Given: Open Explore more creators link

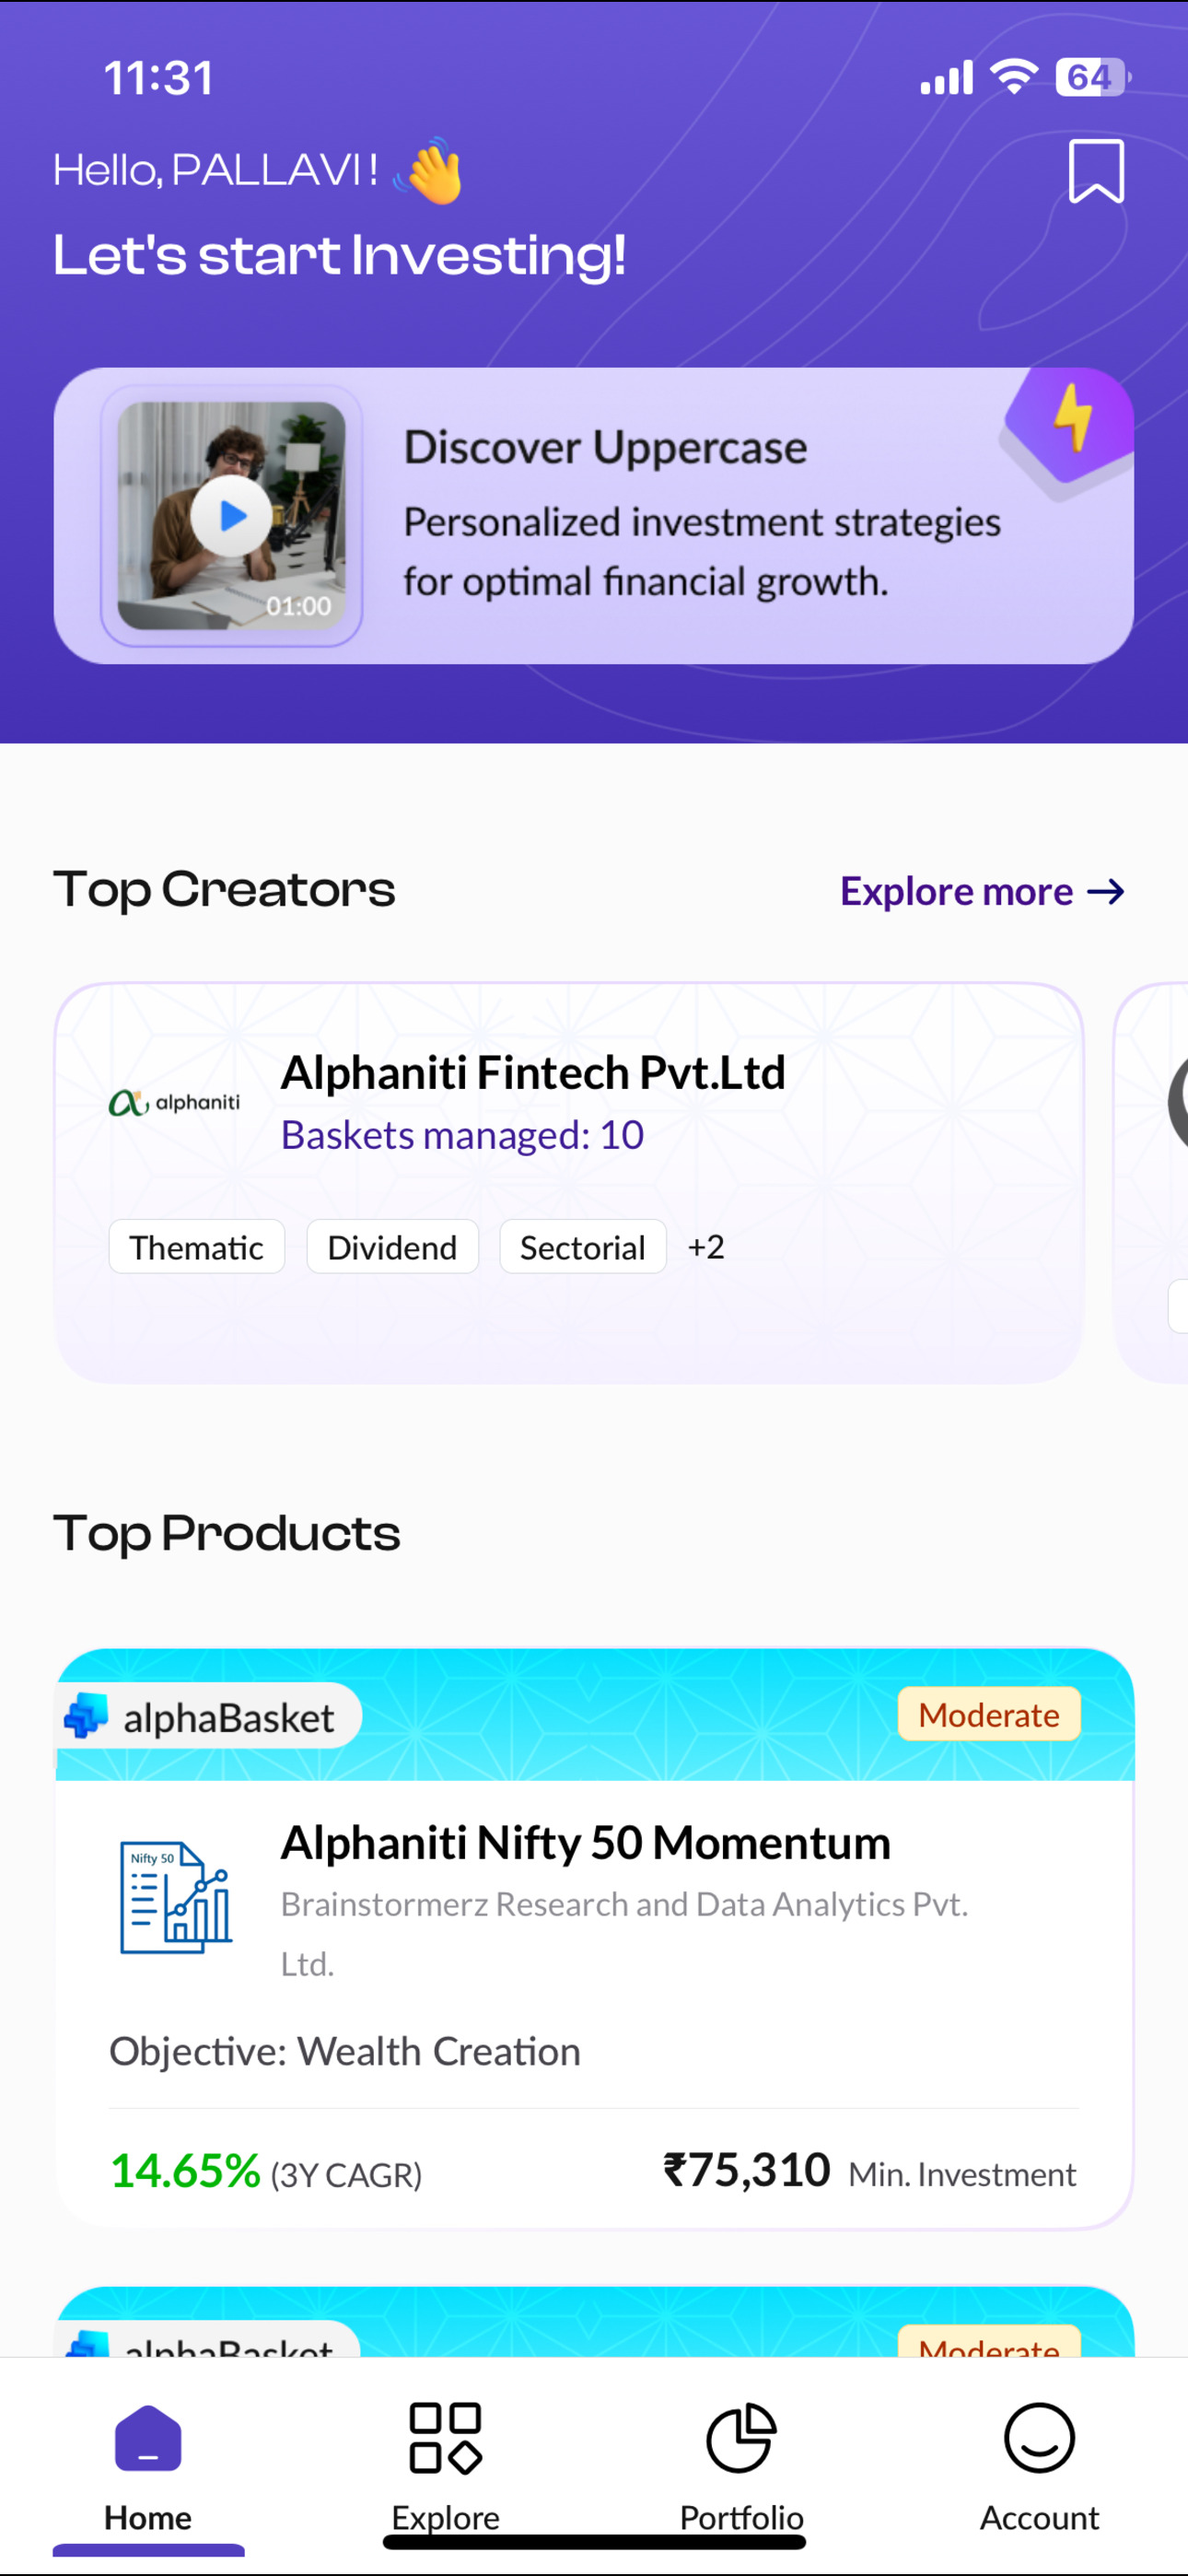Looking at the screenshot, I should [x=982, y=891].
